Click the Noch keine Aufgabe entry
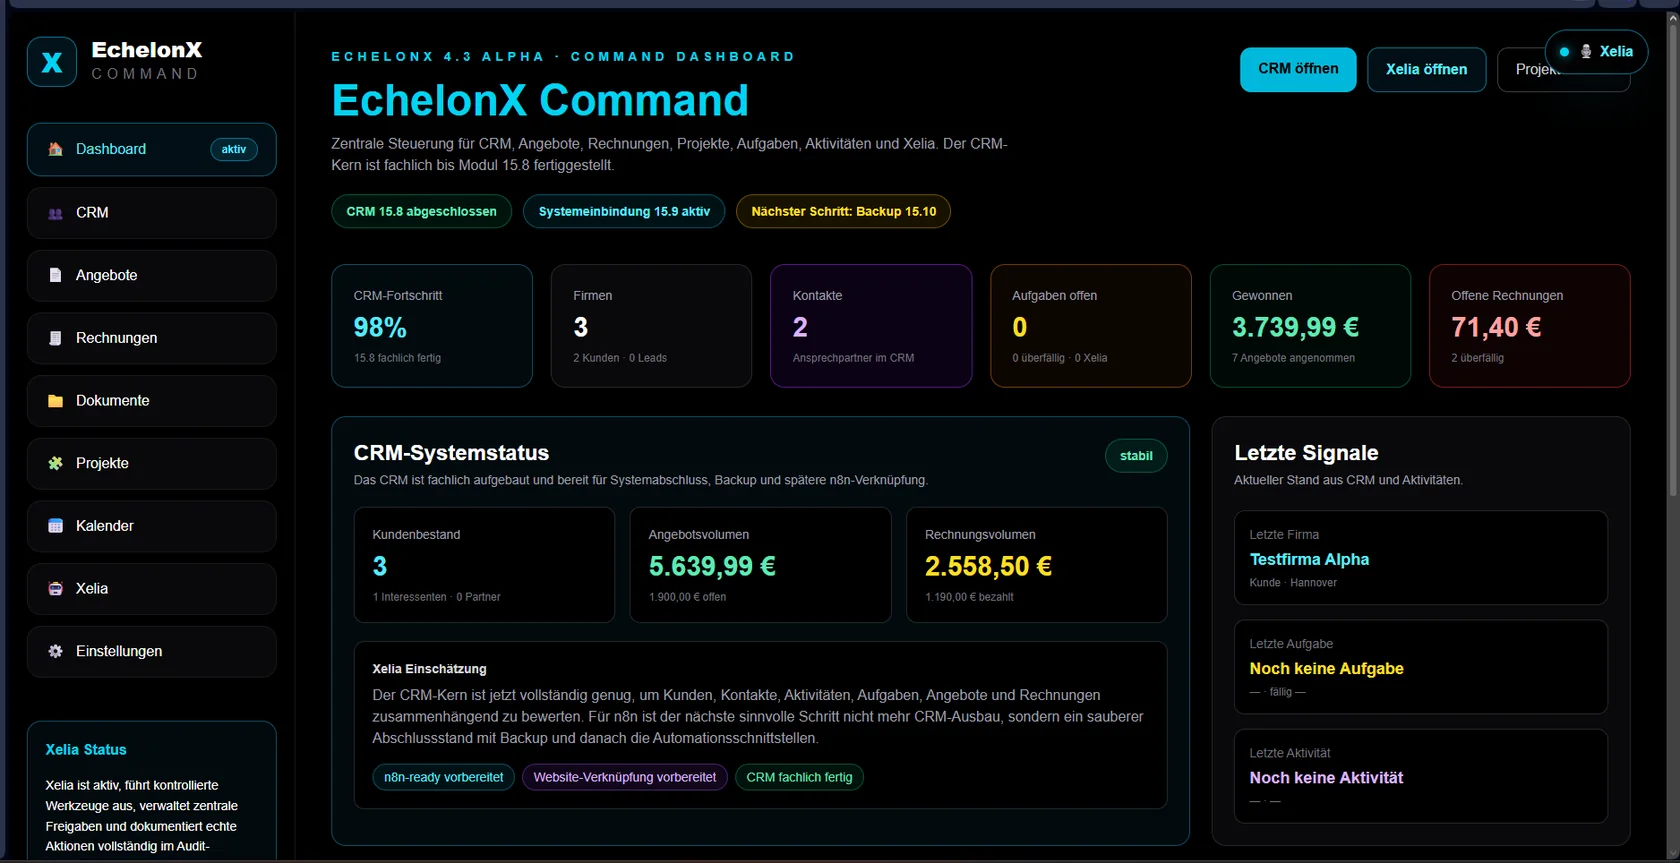The height and width of the screenshot is (863, 1680). point(1421,667)
